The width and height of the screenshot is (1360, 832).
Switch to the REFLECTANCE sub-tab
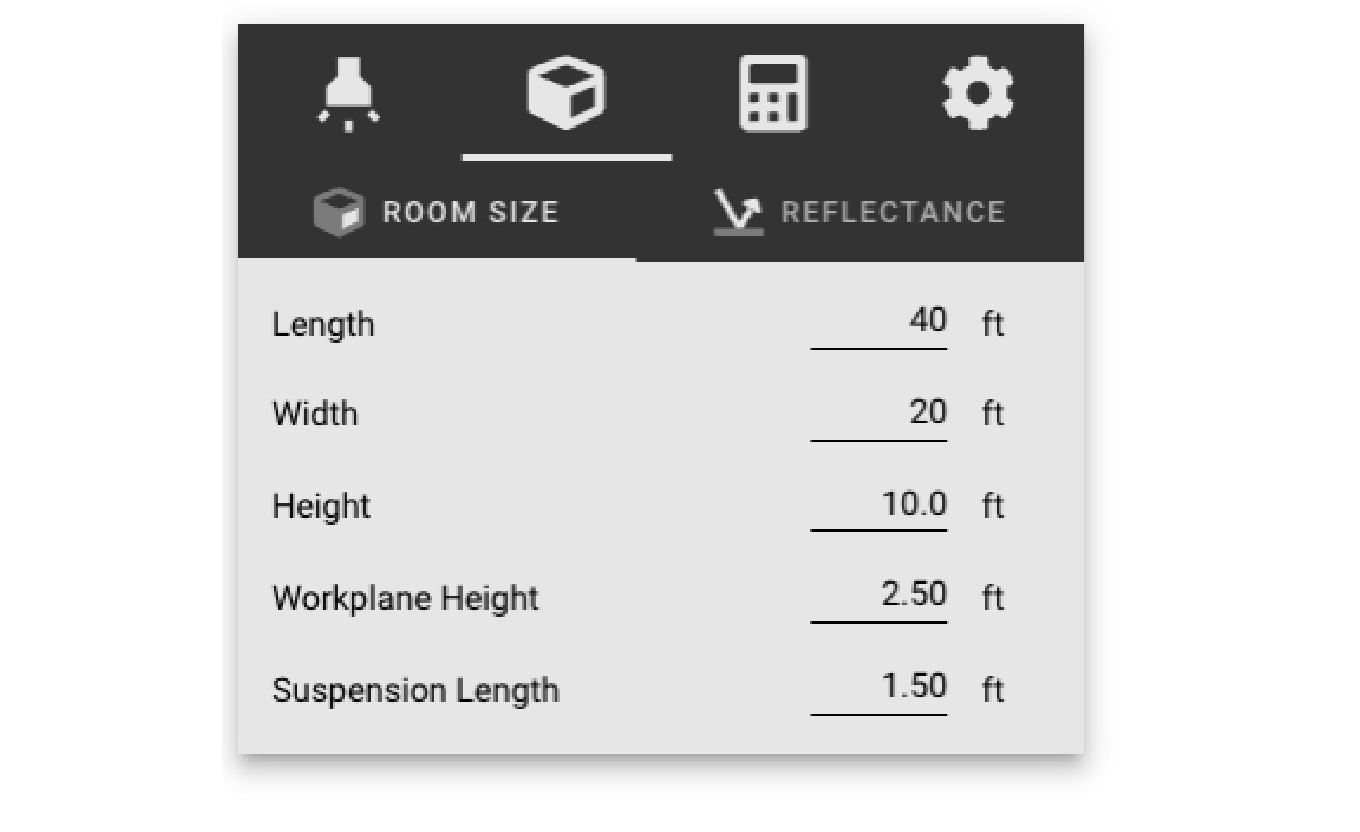pos(860,213)
